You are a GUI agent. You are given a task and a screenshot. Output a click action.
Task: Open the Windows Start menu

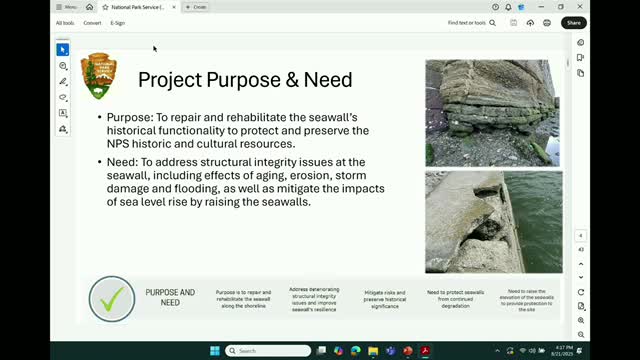(x=215, y=351)
